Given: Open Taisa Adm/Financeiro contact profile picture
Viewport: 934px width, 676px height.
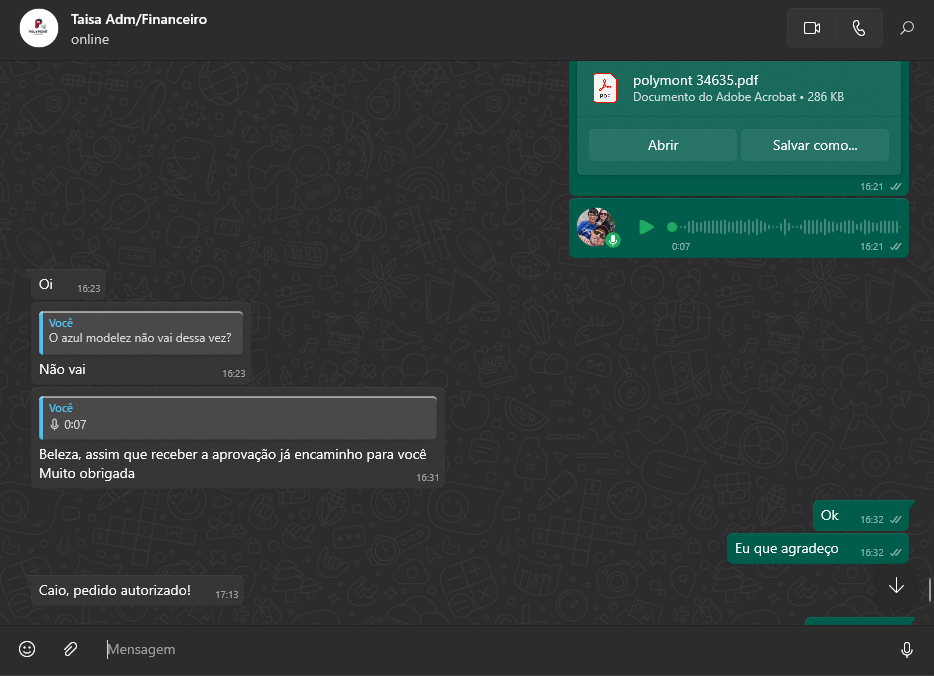Looking at the screenshot, I should point(39,28).
